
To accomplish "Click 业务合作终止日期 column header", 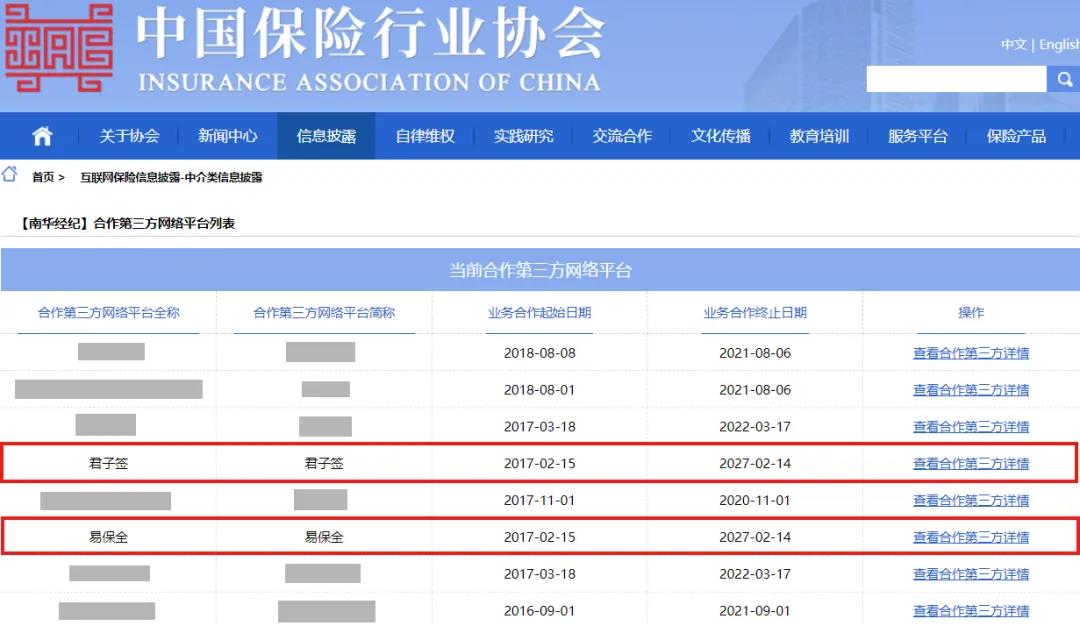I will pos(755,313).
